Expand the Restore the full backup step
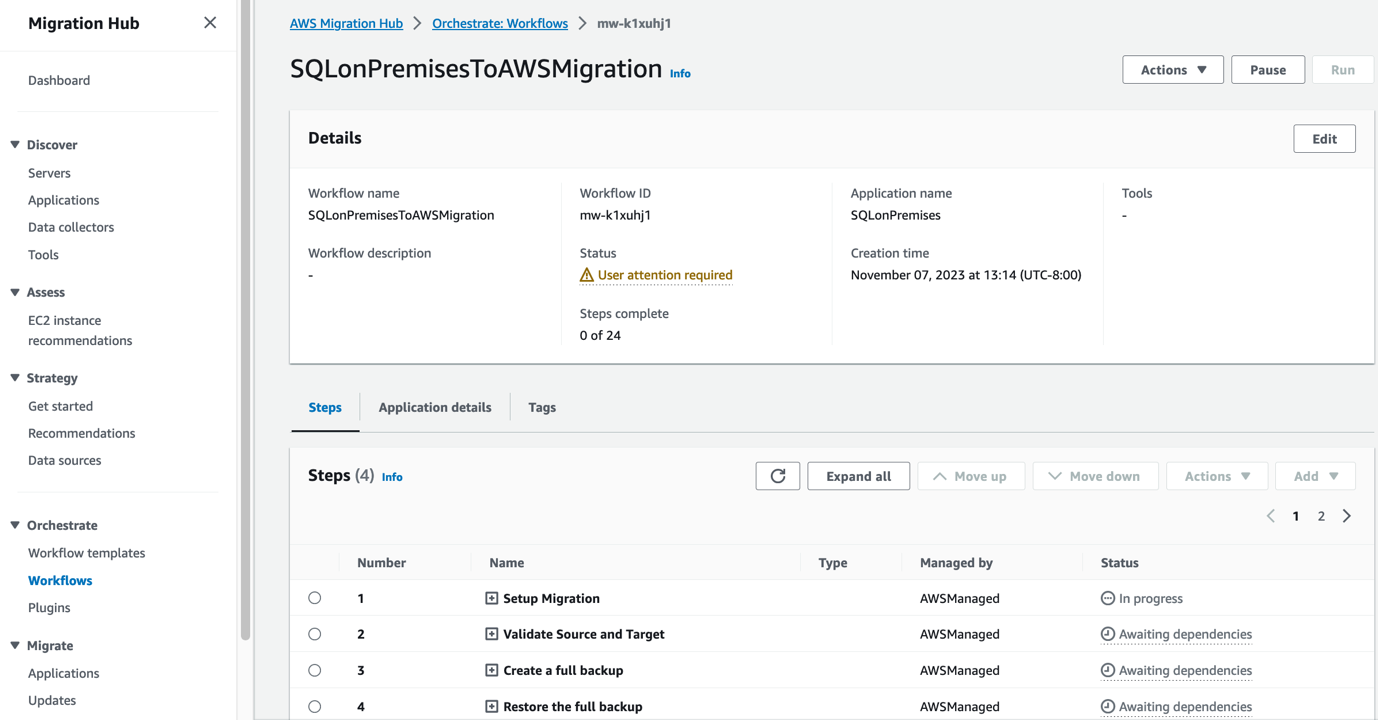The height and width of the screenshot is (720, 1378). tap(492, 706)
